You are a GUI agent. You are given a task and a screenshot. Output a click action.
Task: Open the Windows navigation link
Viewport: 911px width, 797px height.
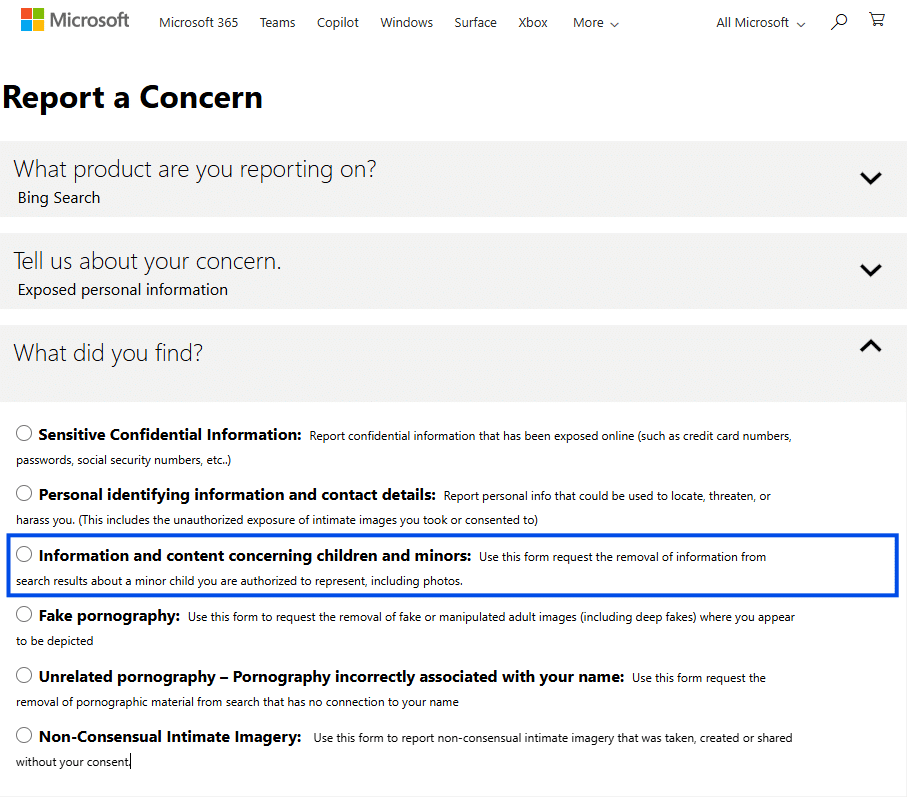[x=406, y=23]
